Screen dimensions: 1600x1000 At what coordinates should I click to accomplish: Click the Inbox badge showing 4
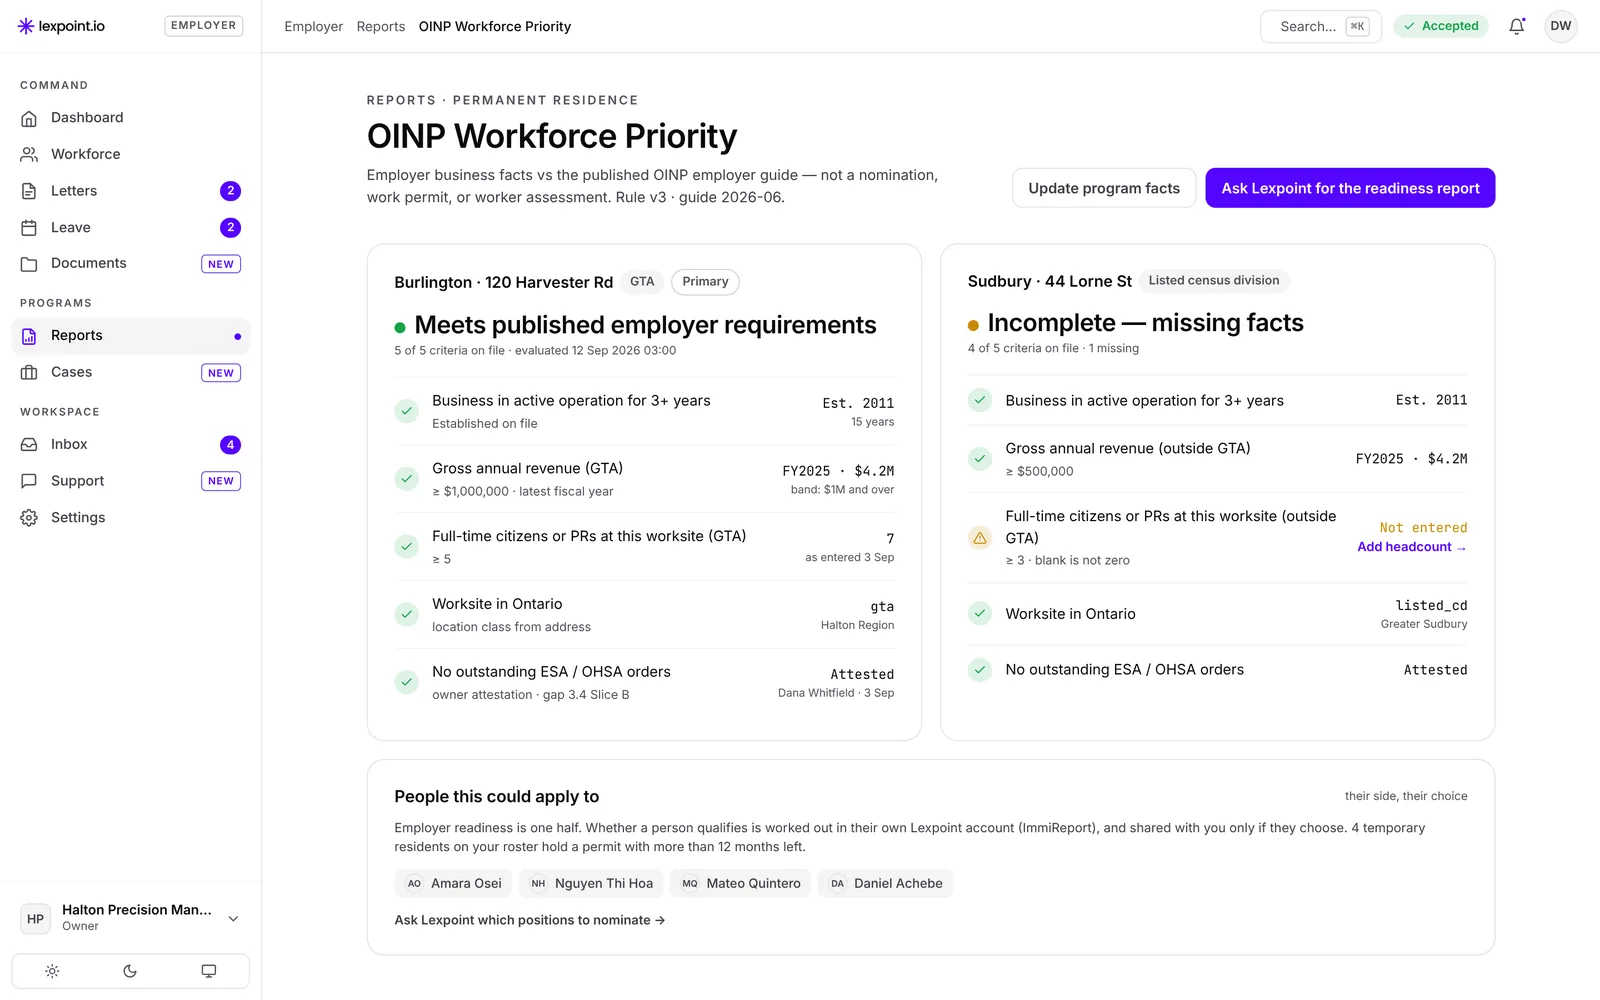pyautogui.click(x=230, y=445)
